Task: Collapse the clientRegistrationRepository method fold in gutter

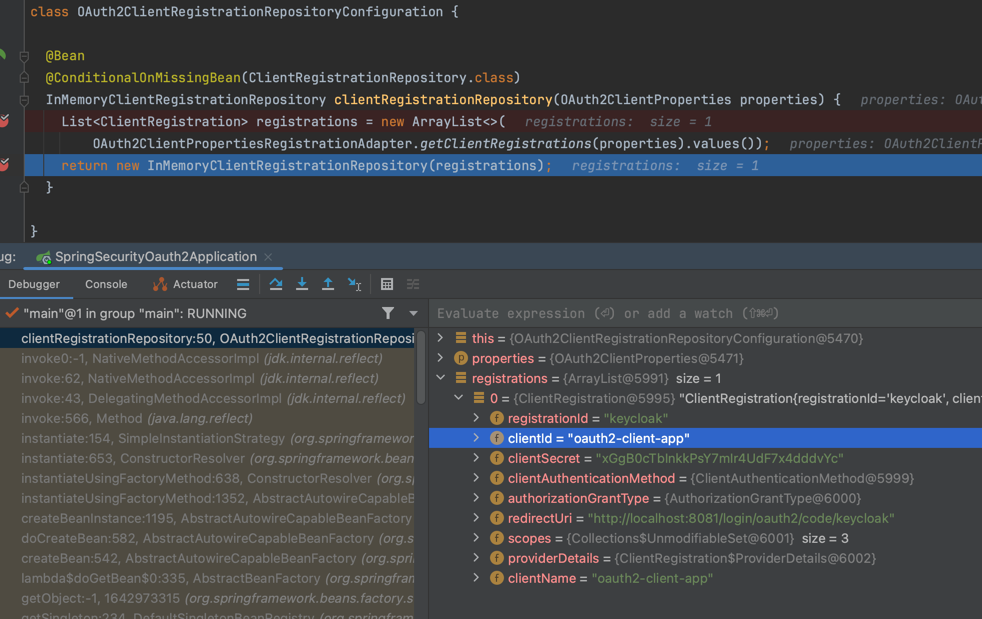Action: click(x=24, y=99)
